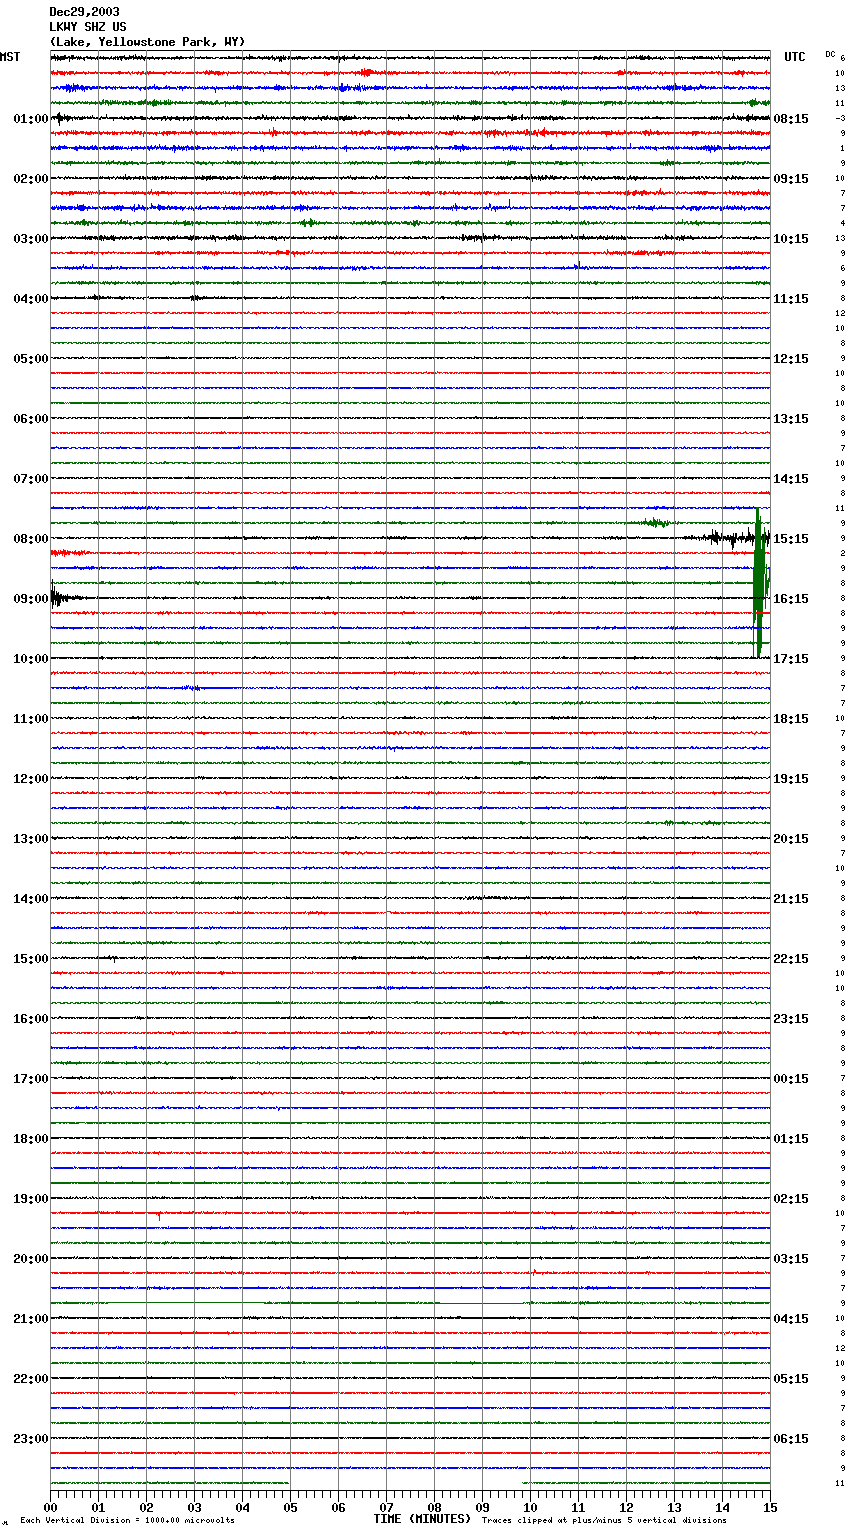The image size is (850, 1534).
Task: Click the 00:15 UTC time label
Action: (x=791, y=1079)
